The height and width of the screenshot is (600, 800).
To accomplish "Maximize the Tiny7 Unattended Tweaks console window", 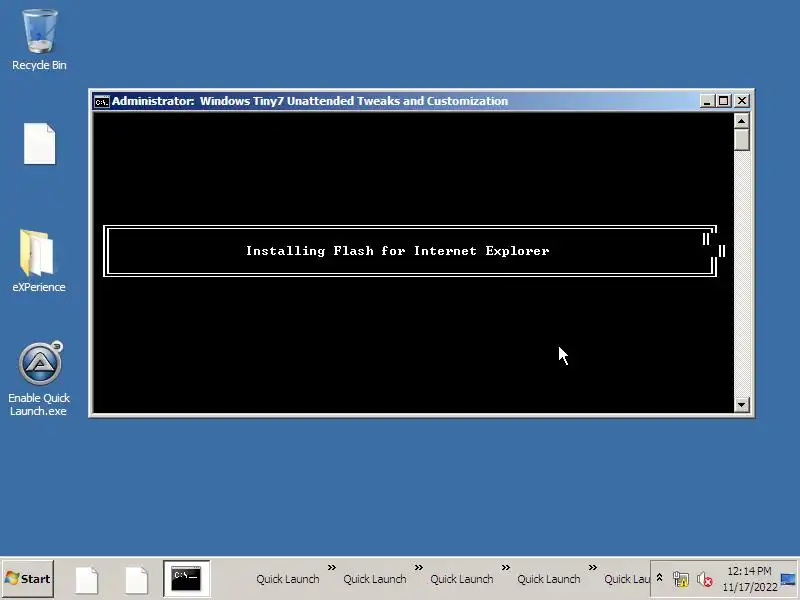I will 723,101.
